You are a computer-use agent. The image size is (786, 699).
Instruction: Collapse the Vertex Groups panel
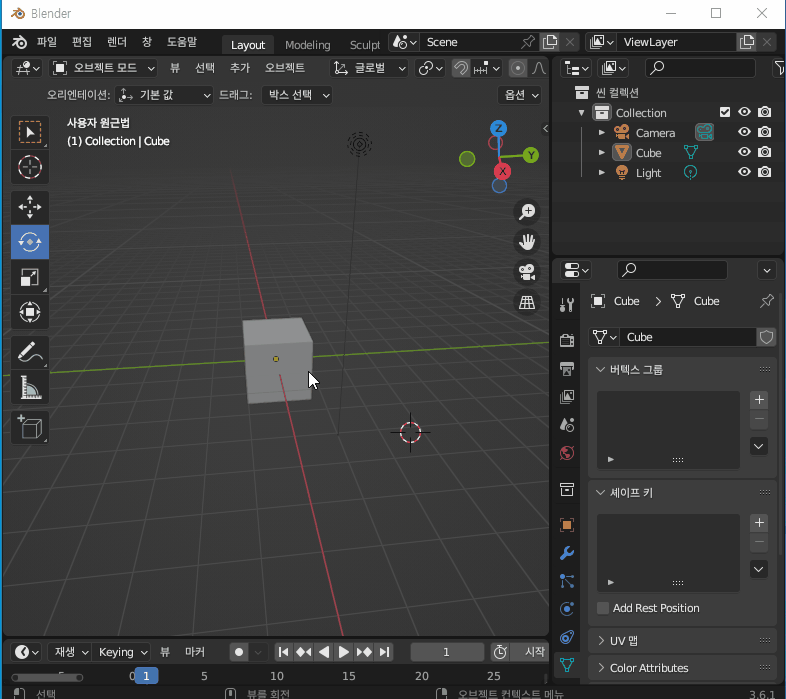tap(682, 370)
